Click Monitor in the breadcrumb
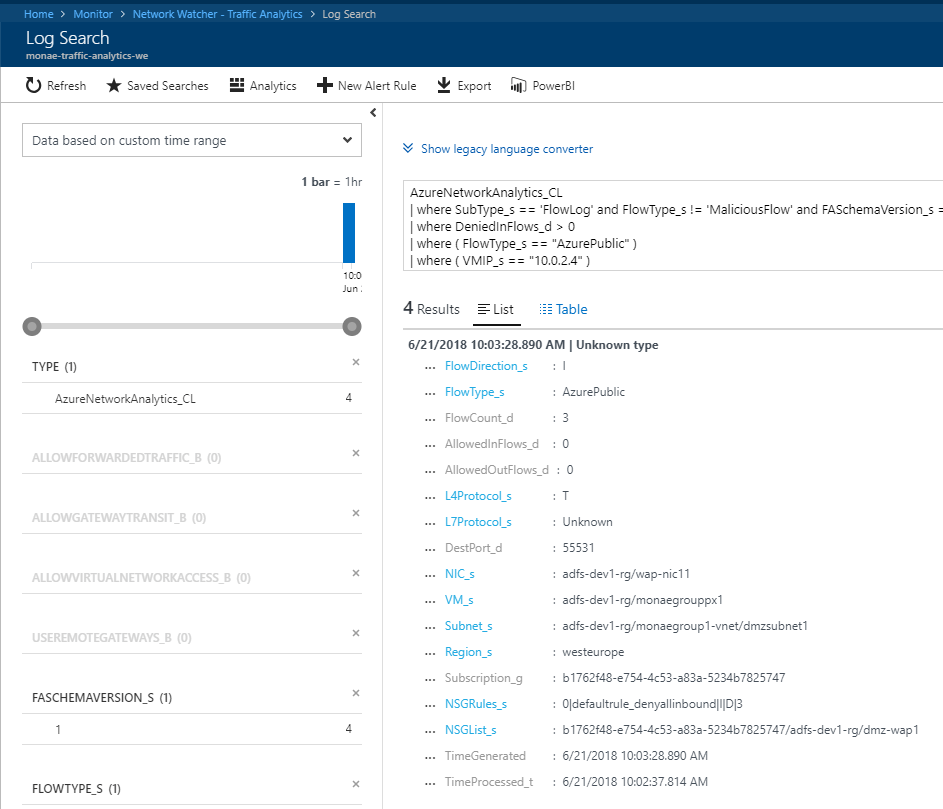943x809 pixels. (x=93, y=14)
